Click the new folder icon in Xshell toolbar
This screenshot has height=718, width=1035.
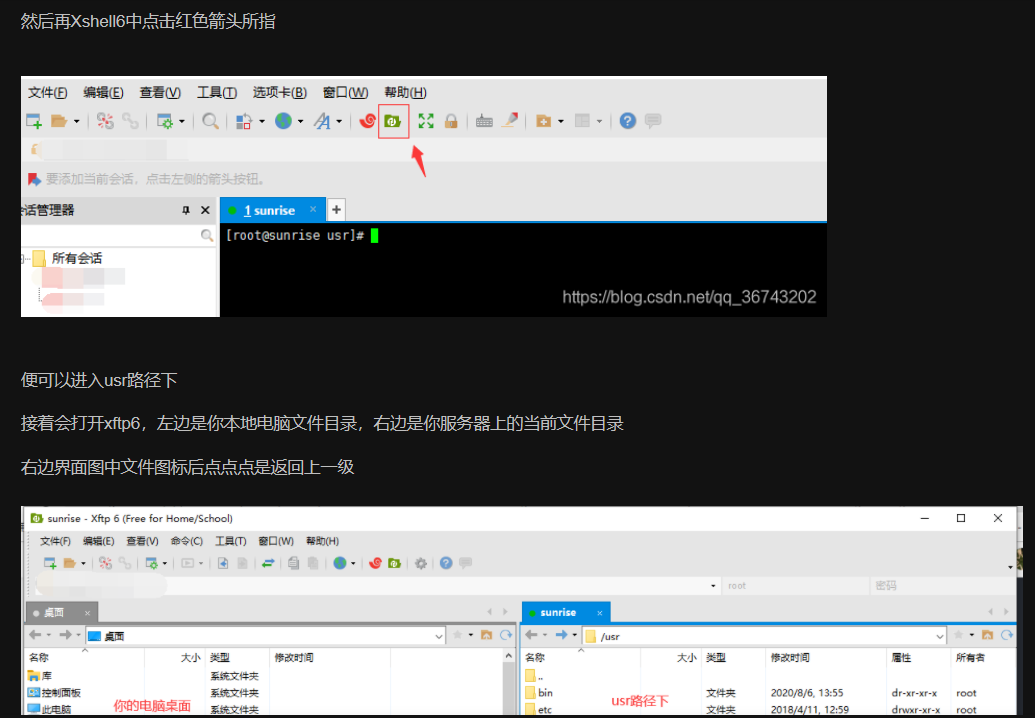[543, 121]
